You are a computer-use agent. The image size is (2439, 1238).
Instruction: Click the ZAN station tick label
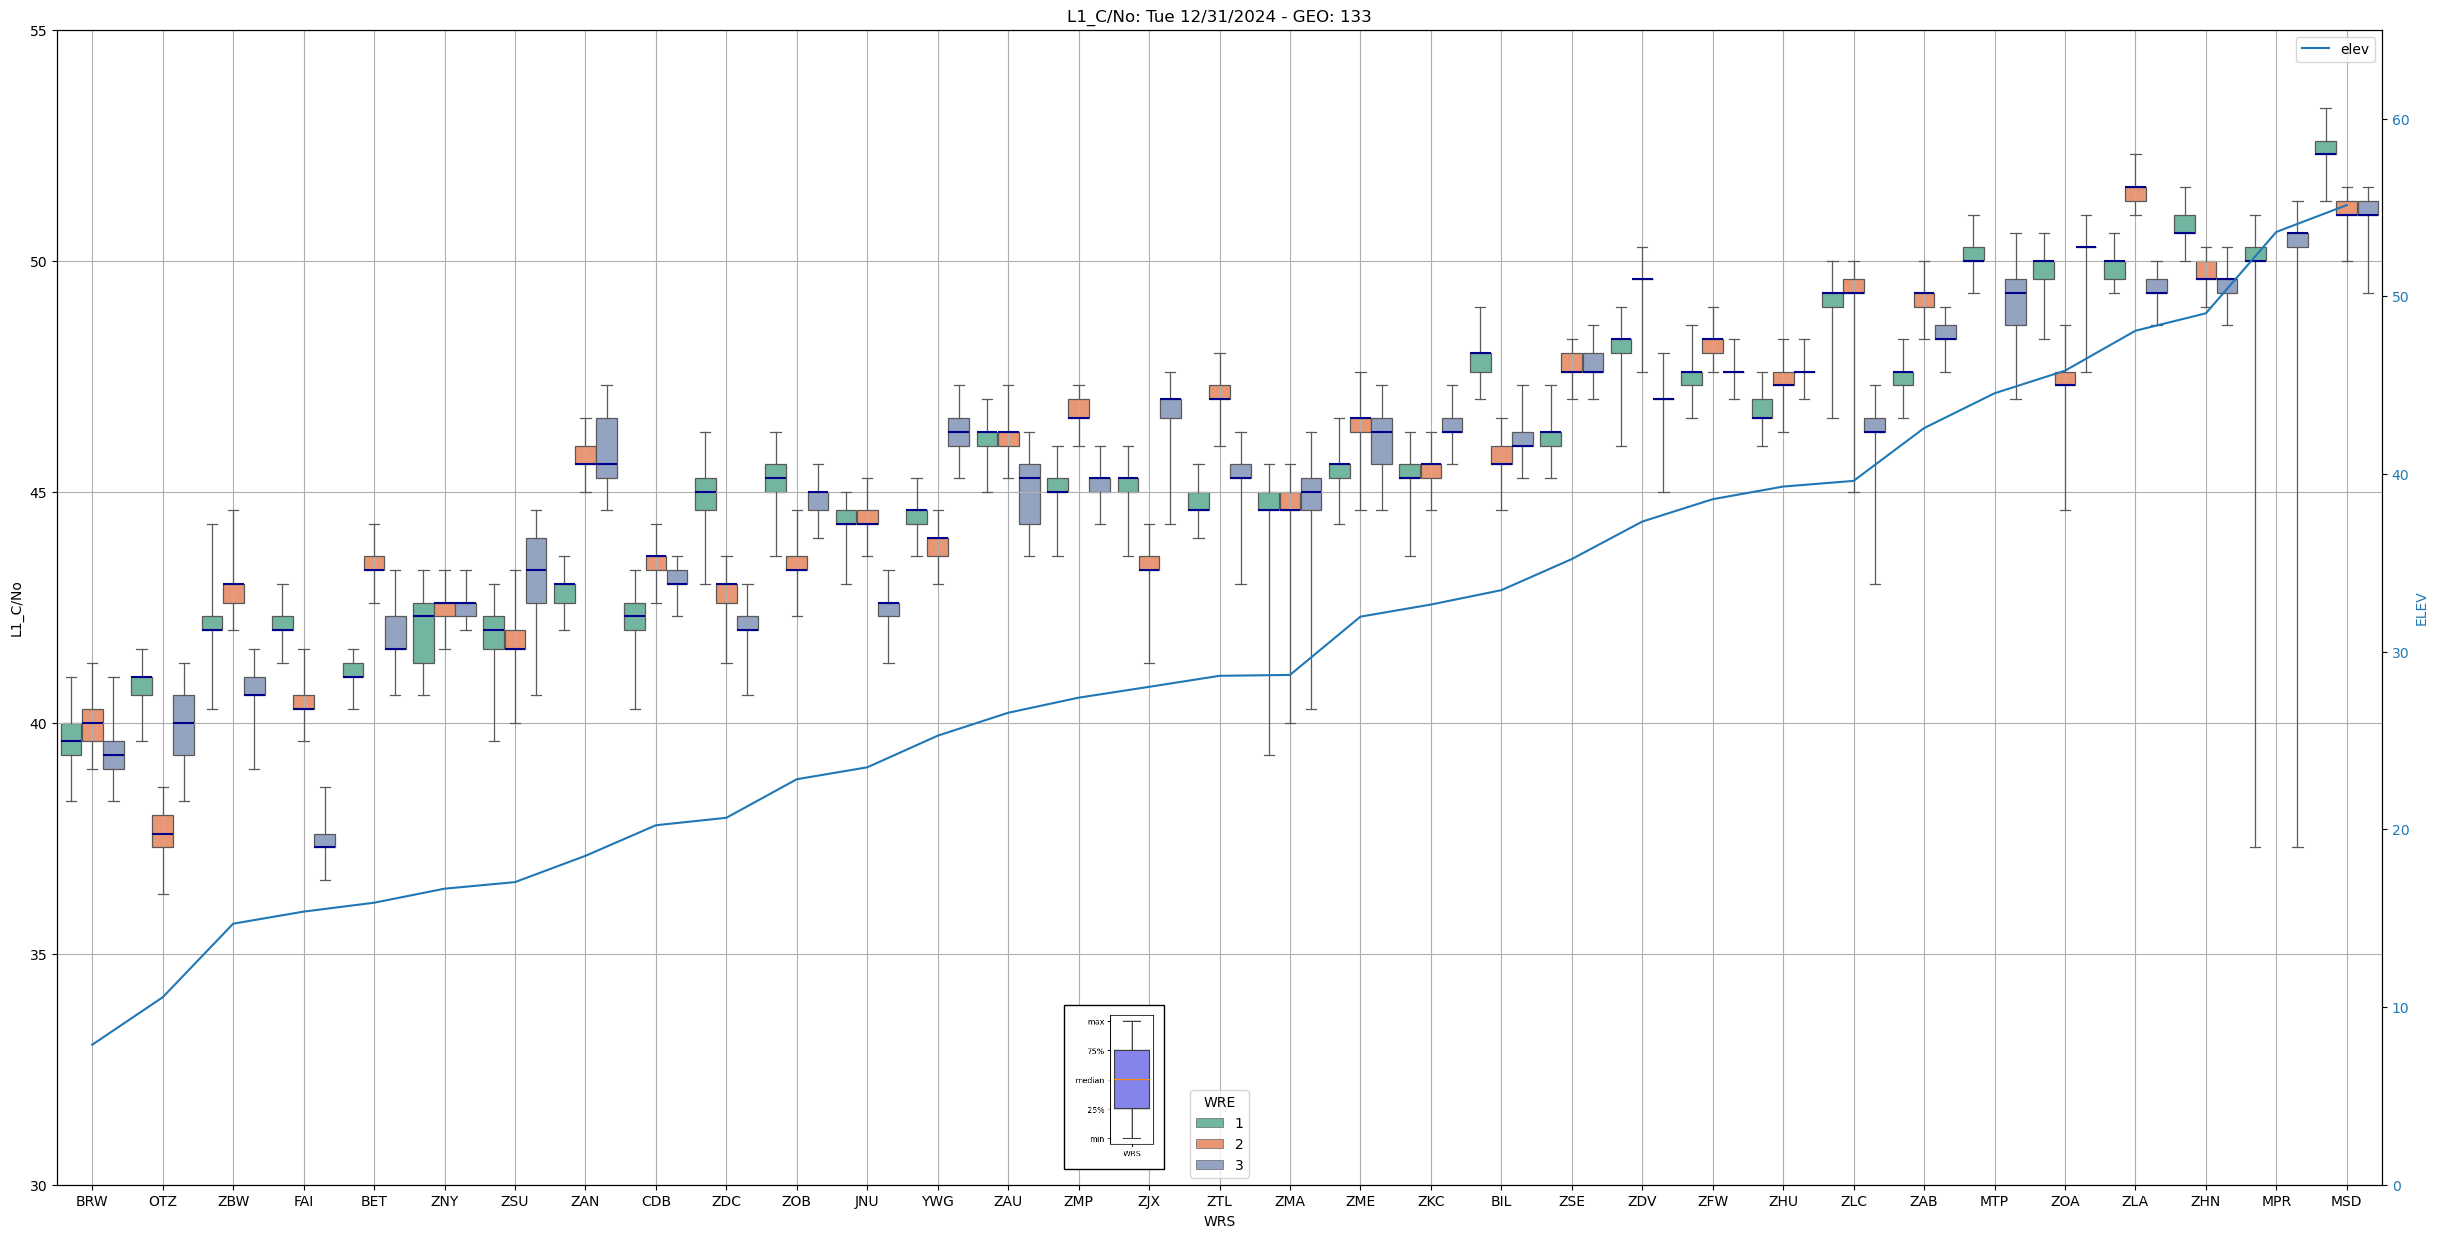[x=585, y=1201]
